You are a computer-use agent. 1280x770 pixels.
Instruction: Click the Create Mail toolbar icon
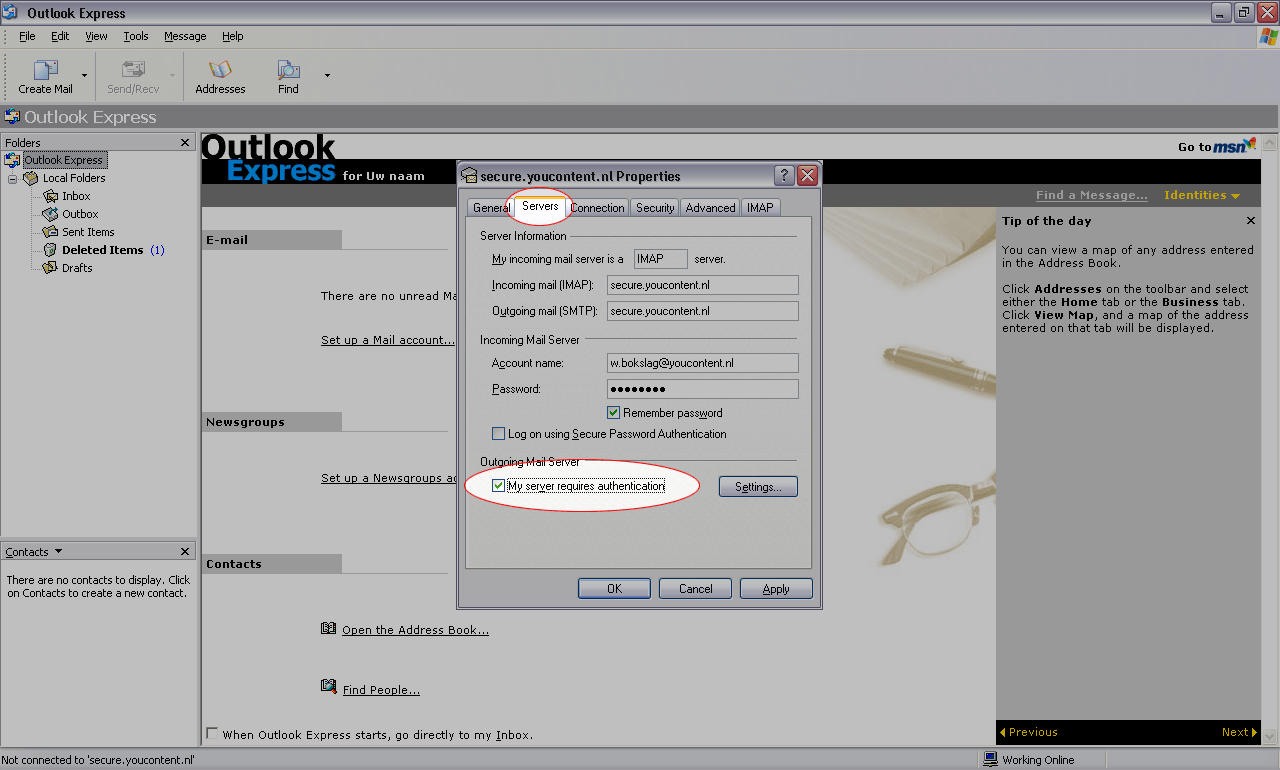[46, 71]
